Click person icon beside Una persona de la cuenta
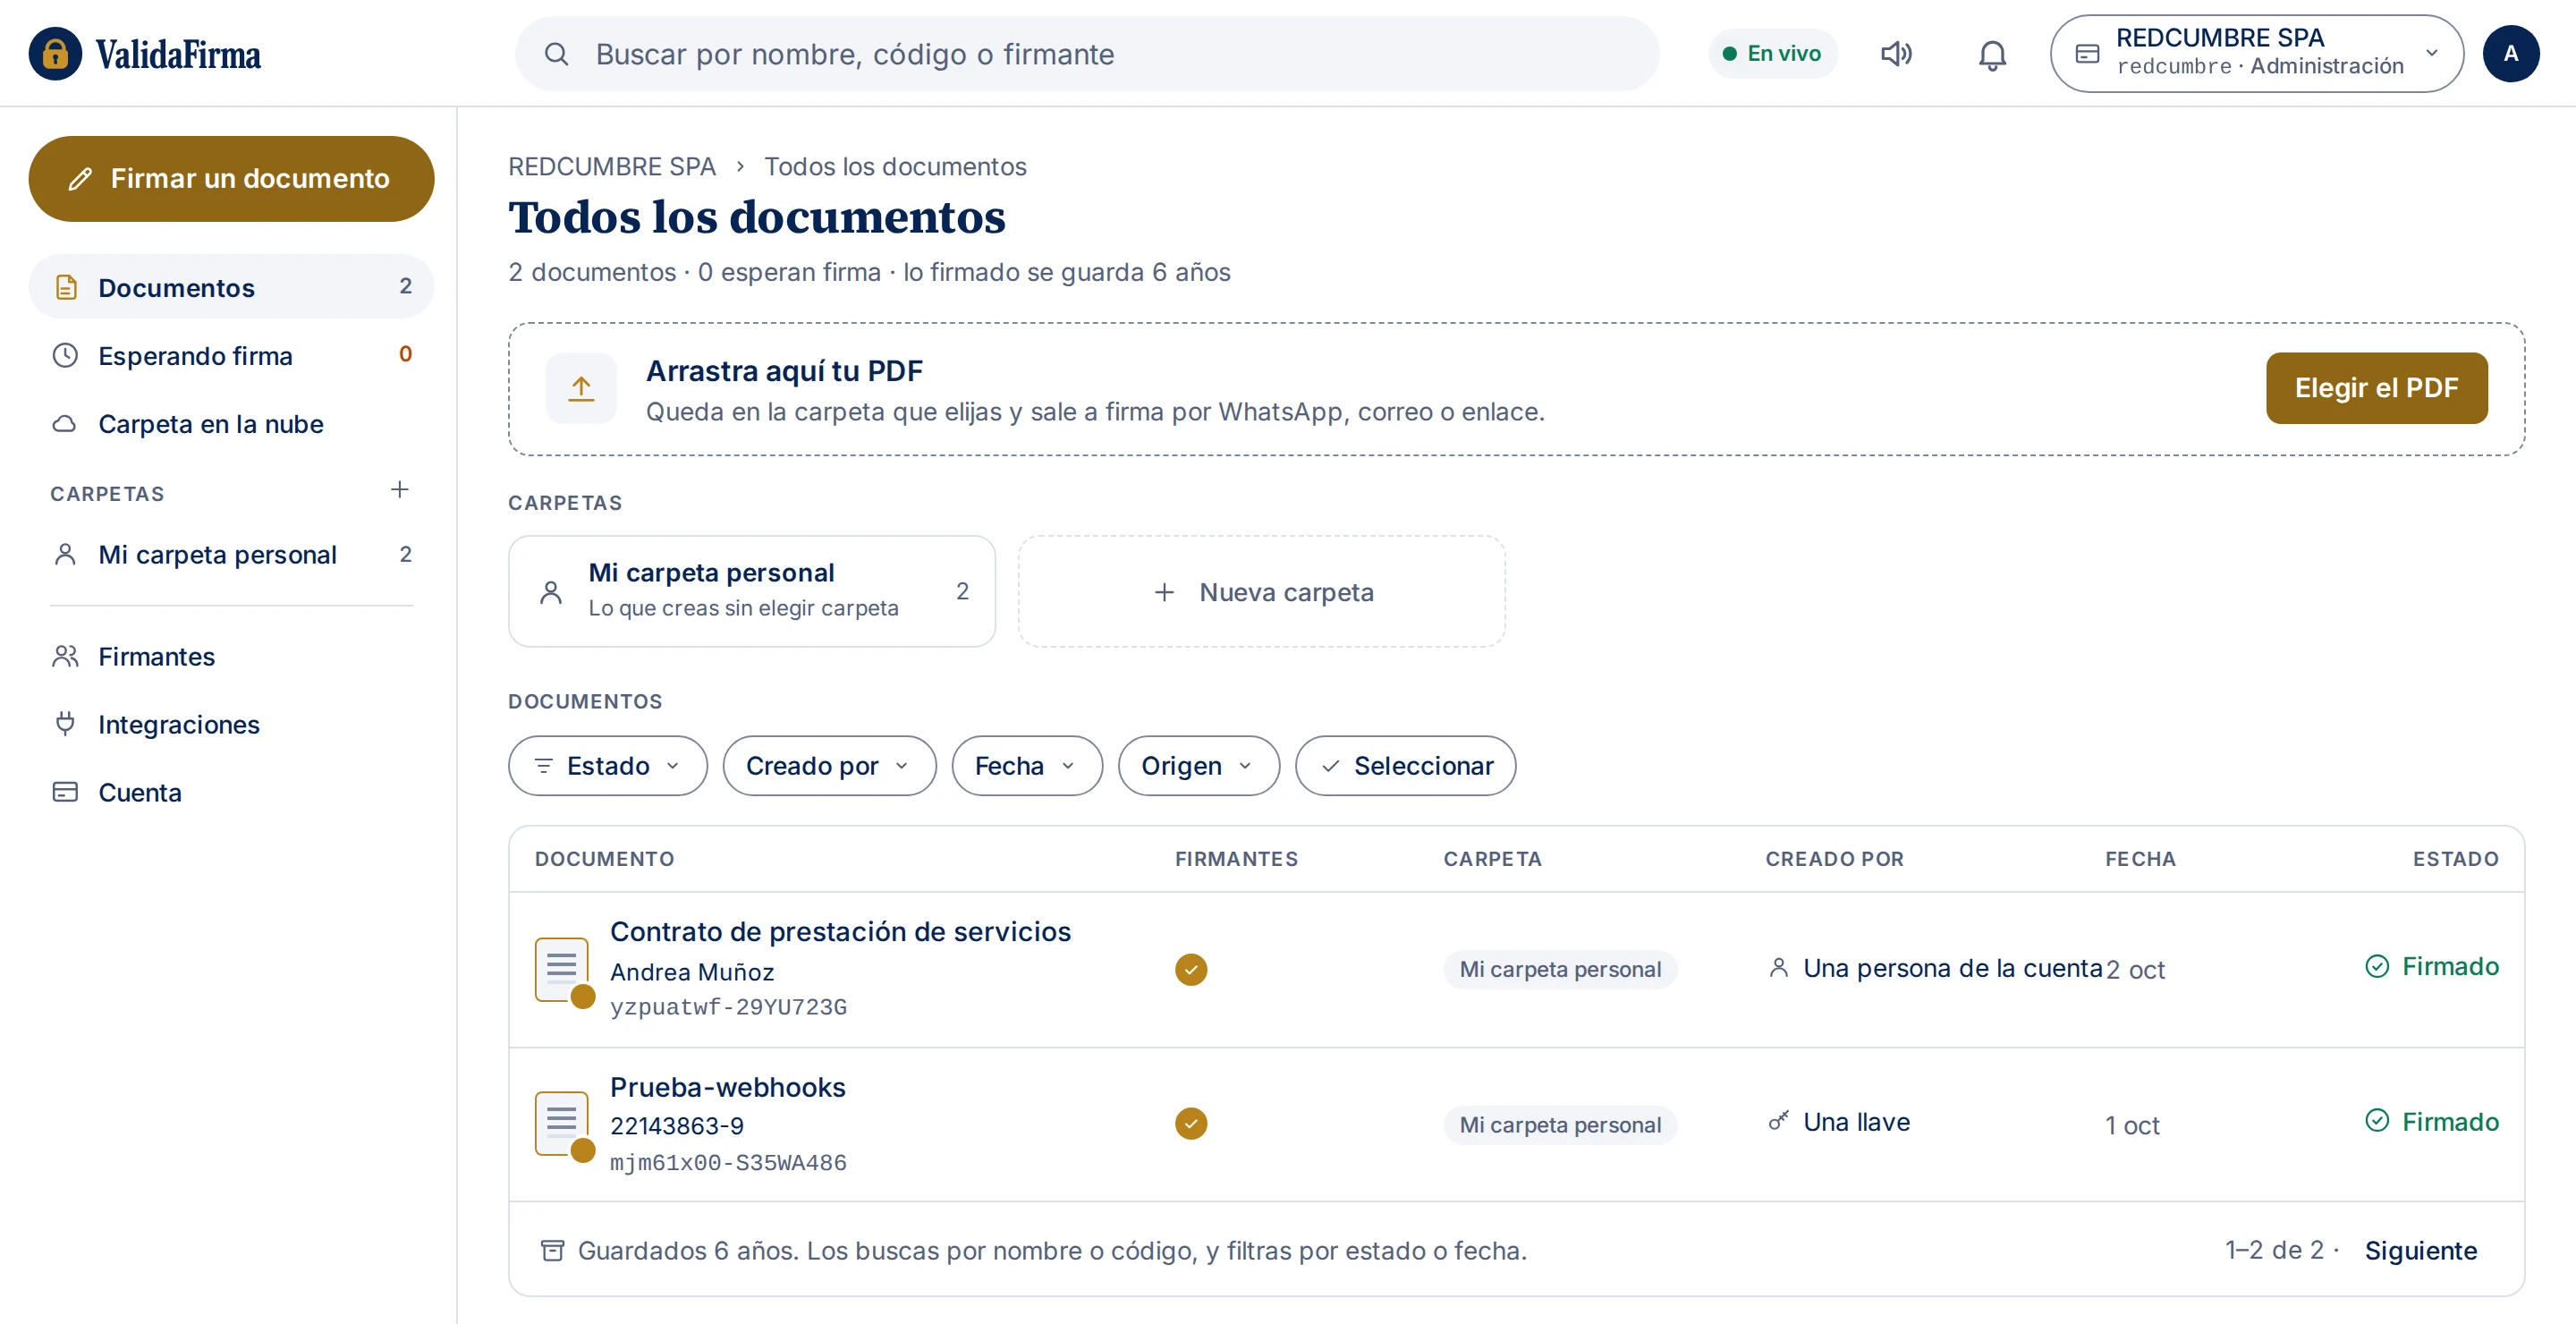Viewport: 2576px width, 1324px height. point(1778,968)
